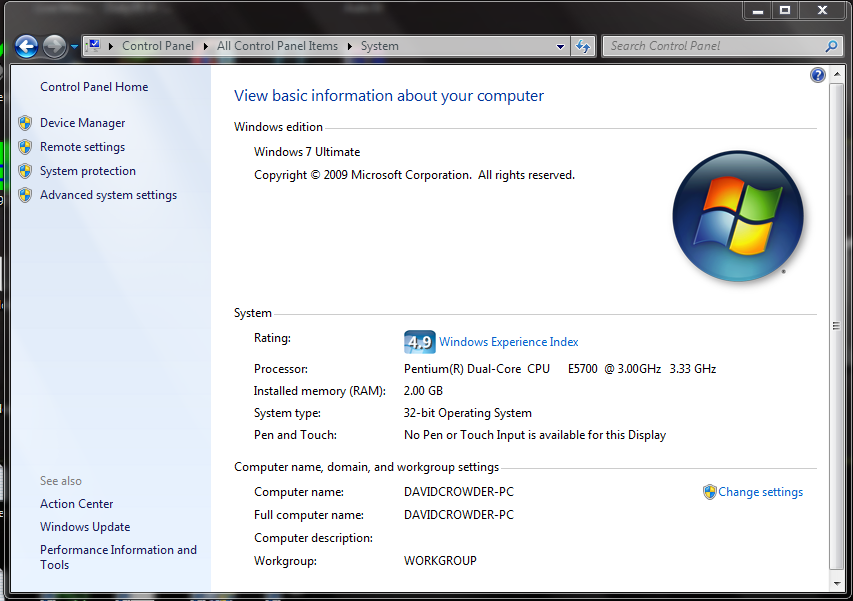Open the recent pages dropdown arrow
The height and width of the screenshot is (601, 853).
(74, 47)
